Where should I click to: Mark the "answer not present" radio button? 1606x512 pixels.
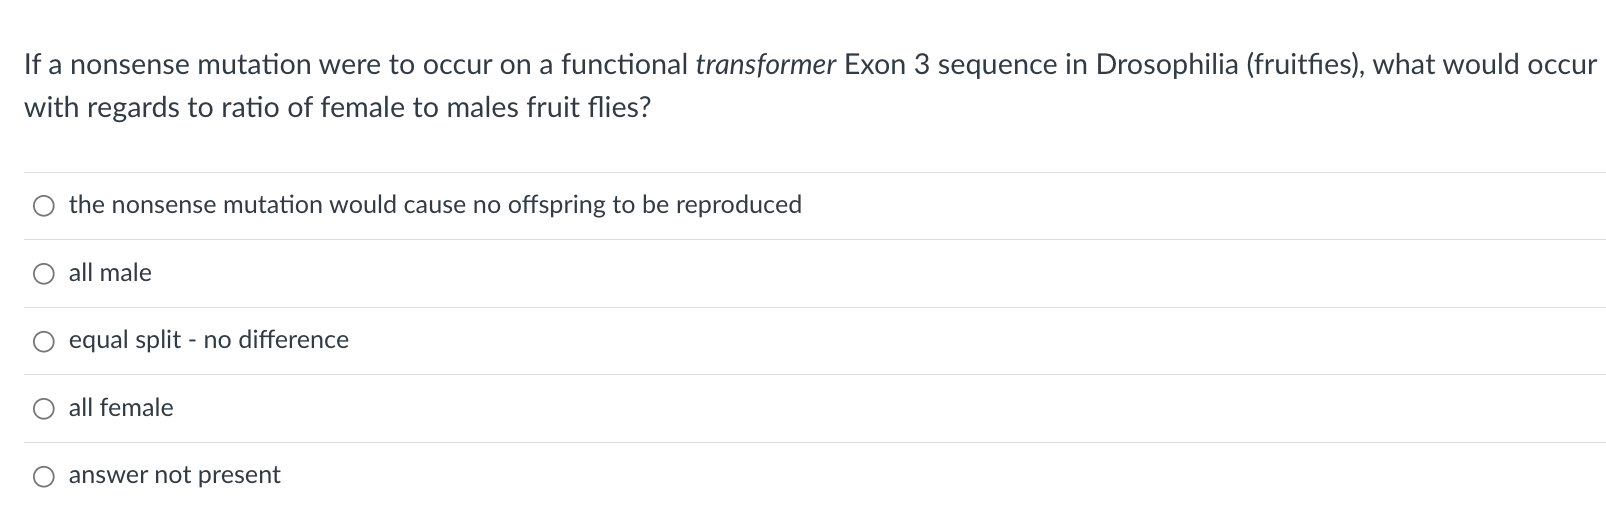click(x=43, y=476)
